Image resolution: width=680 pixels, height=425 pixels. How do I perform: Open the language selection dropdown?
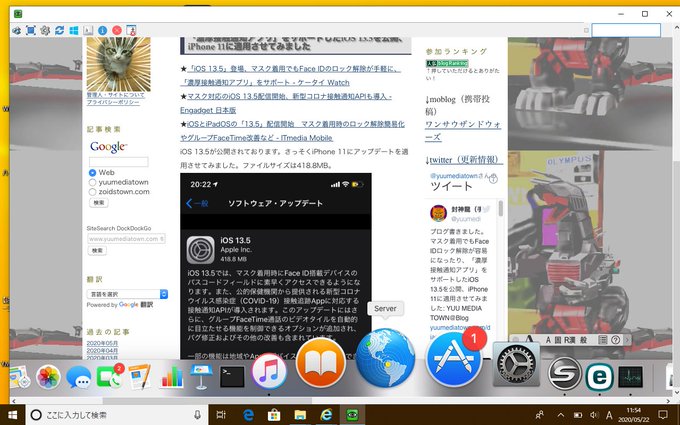[127, 294]
